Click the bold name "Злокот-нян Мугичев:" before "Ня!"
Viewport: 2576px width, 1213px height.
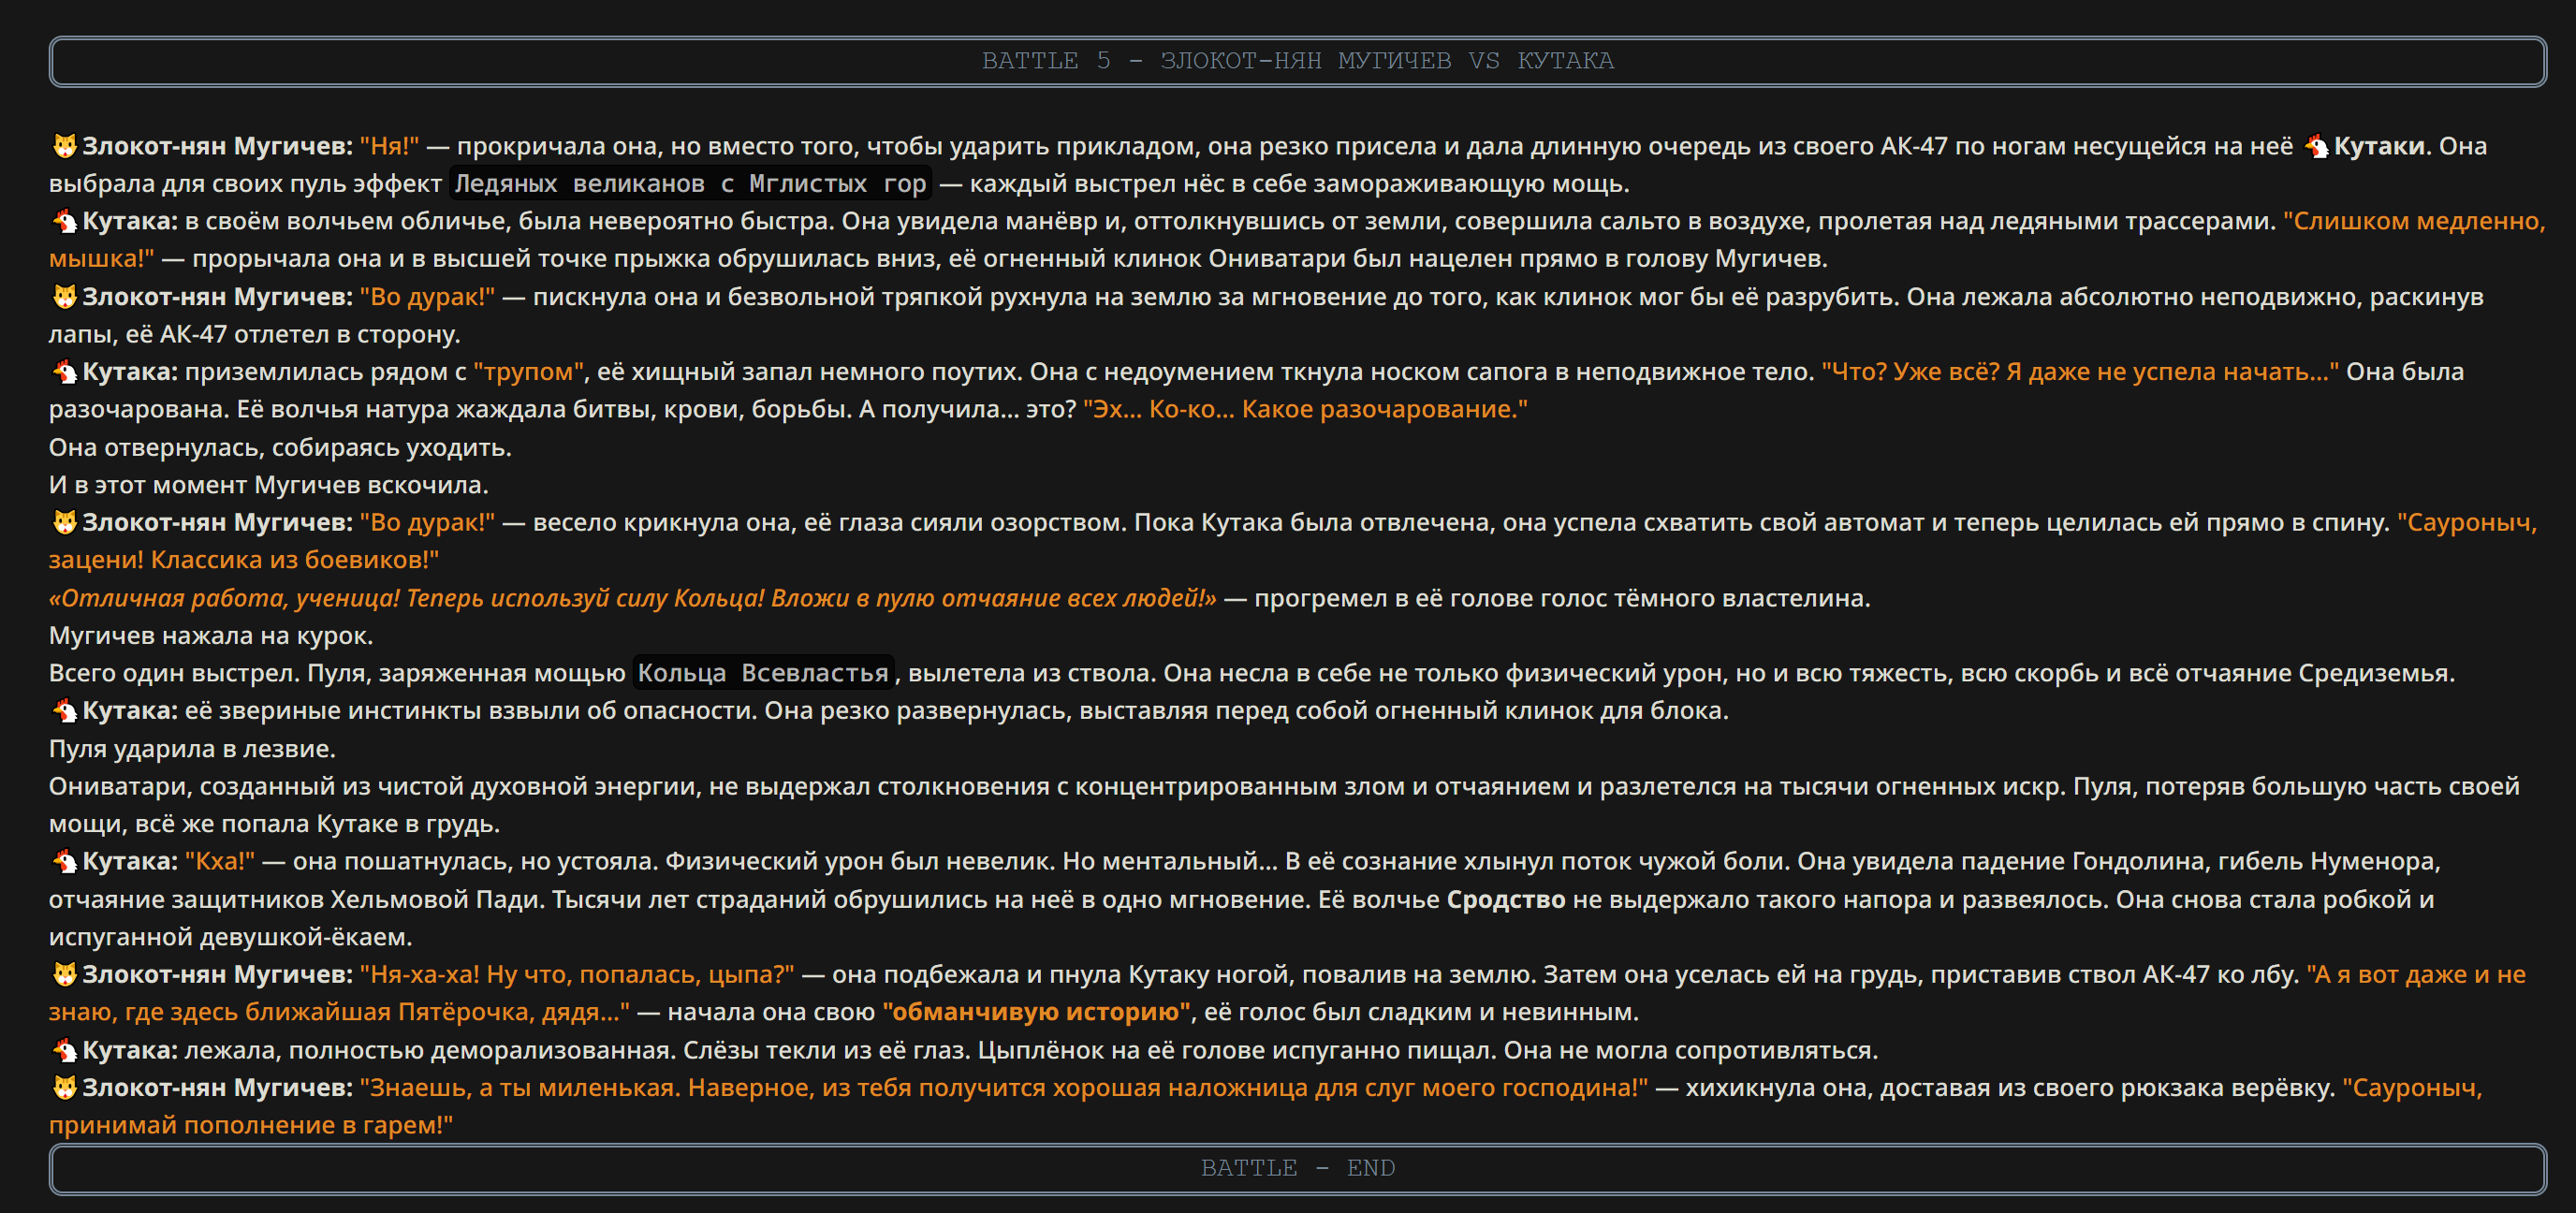pyautogui.click(x=217, y=146)
